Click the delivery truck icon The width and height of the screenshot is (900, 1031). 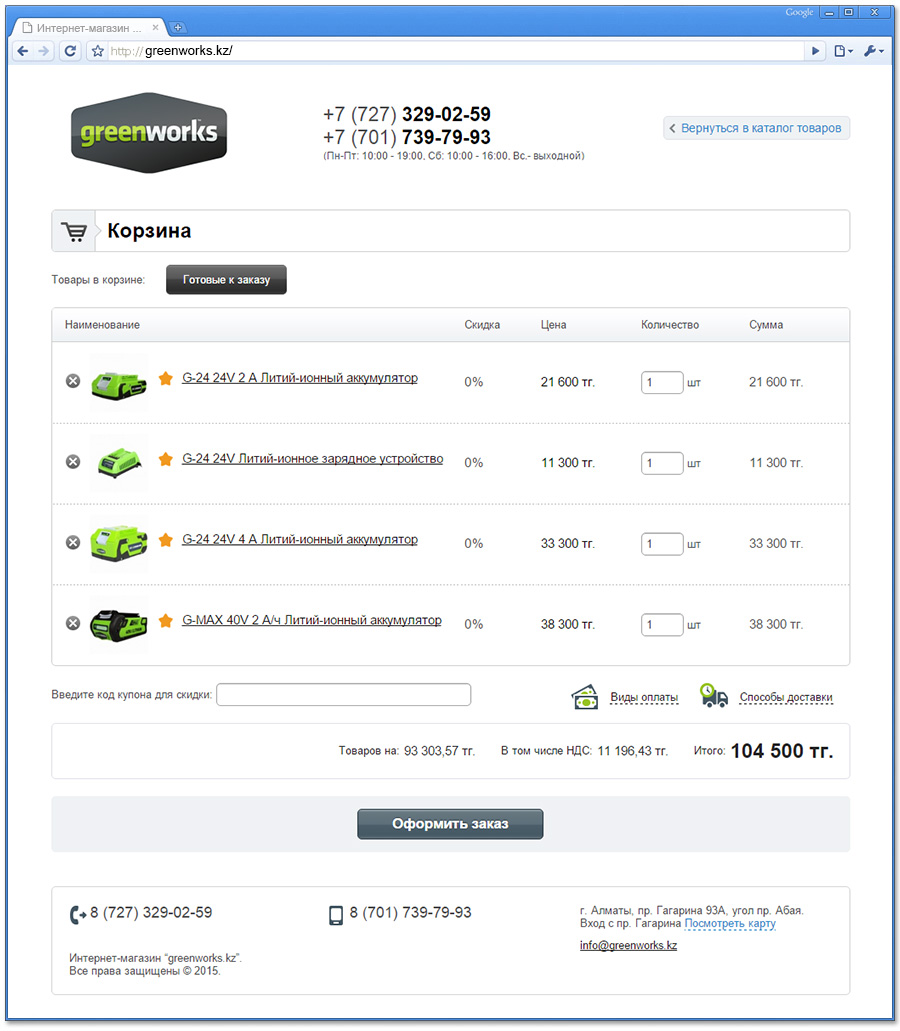click(x=713, y=696)
